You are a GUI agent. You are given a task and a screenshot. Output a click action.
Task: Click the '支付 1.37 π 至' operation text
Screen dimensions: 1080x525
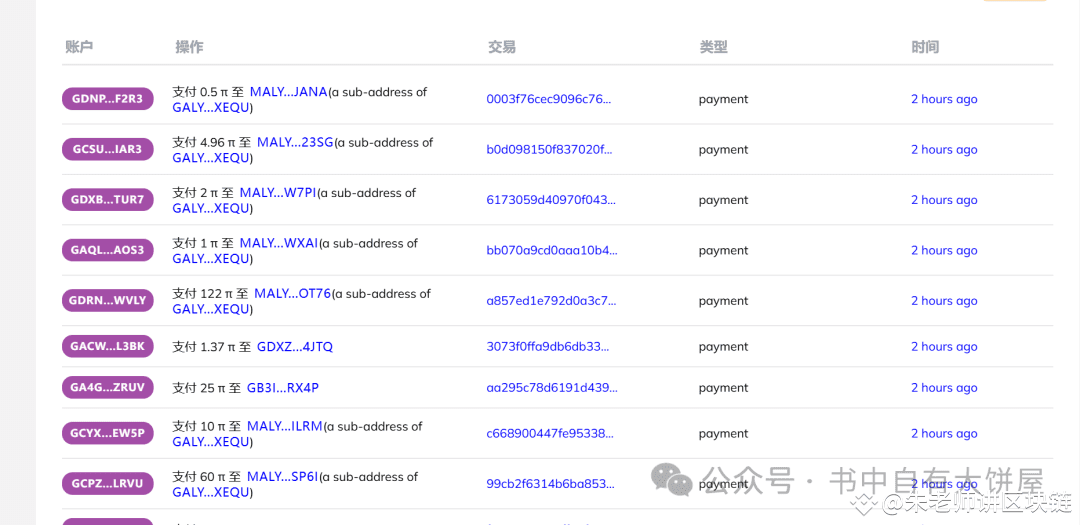click(x=211, y=347)
